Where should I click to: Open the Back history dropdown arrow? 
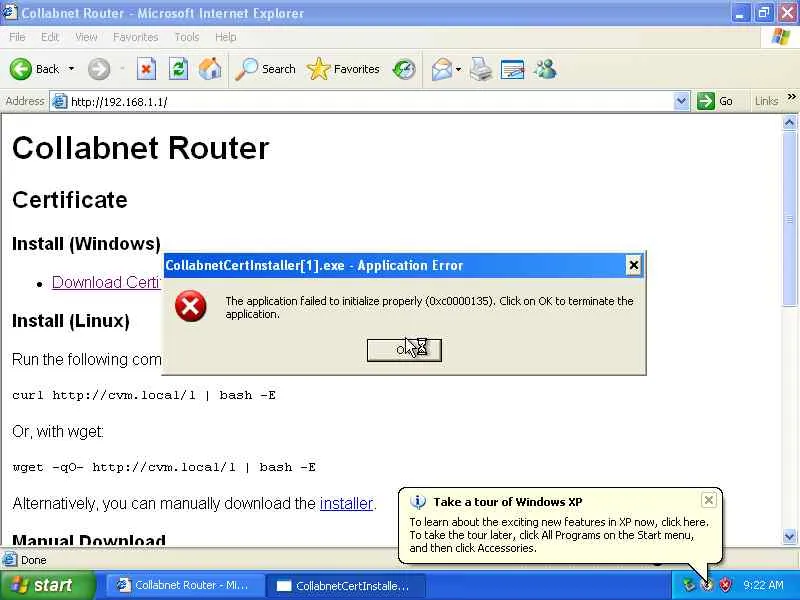(x=71, y=69)
